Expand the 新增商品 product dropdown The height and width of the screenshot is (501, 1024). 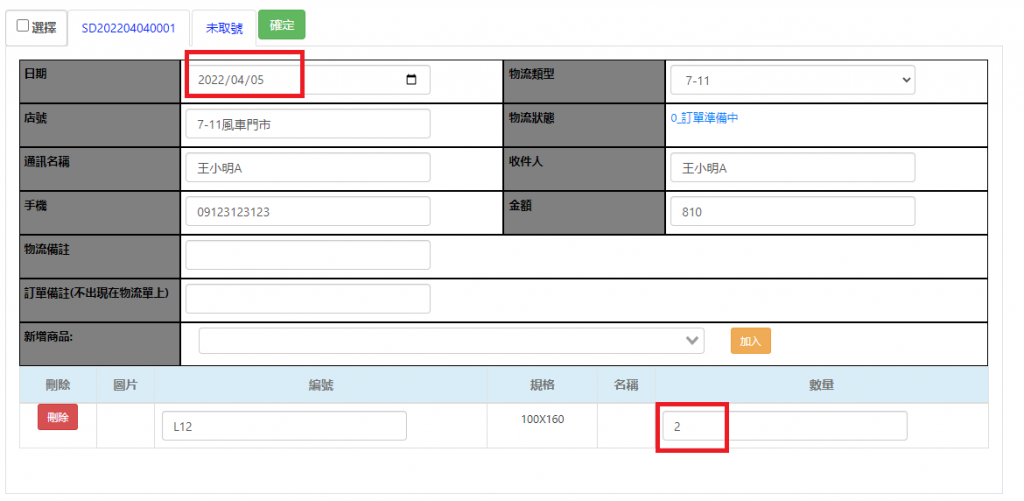[451, 341]
